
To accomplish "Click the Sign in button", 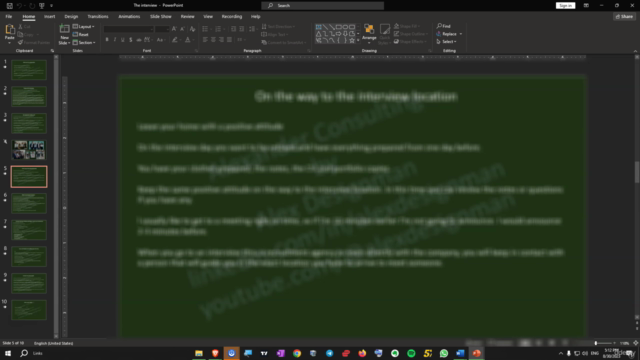I will [565, 6].
